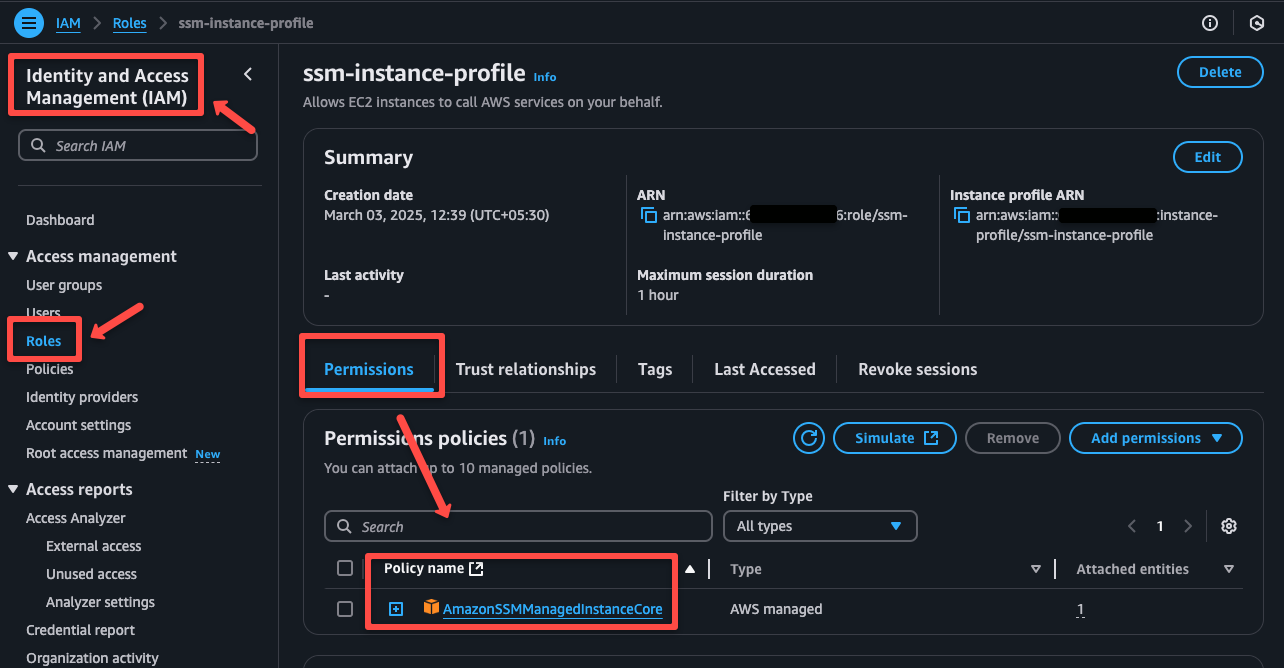Select the AmazonSSMManagedInstanceCore row checkbox
The image size is (1284, 668).
click(x=345, y=608)
